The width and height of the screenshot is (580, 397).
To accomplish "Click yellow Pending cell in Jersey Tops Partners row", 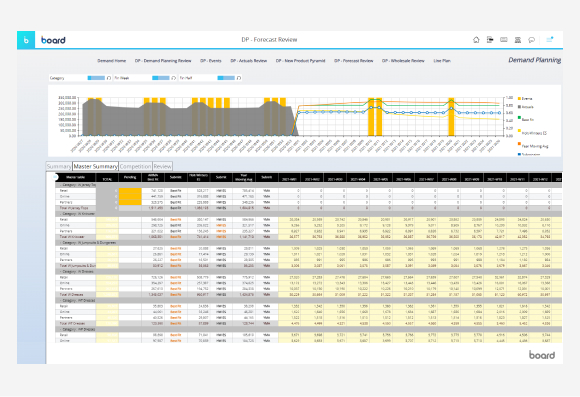I will click(130, 202).
